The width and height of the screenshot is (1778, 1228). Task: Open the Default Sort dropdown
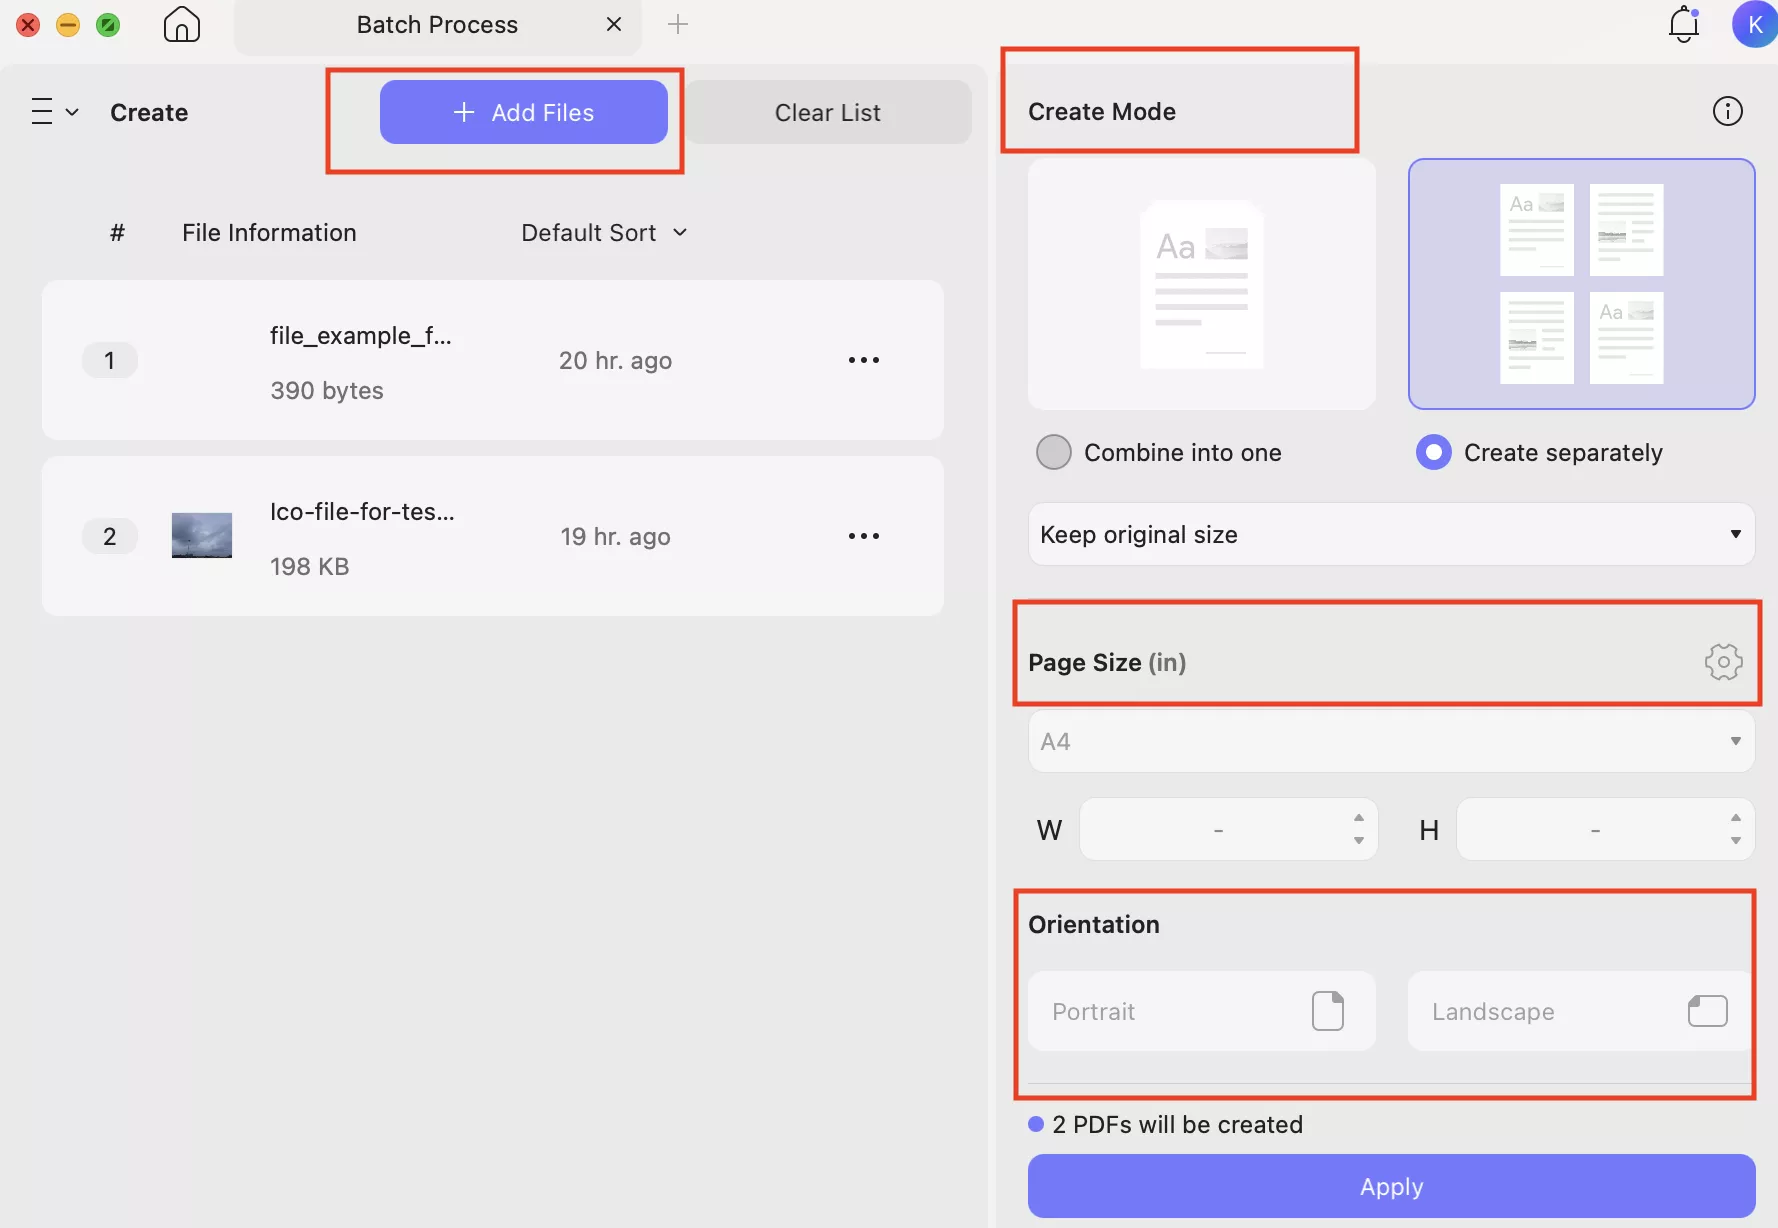coord(604,232)
